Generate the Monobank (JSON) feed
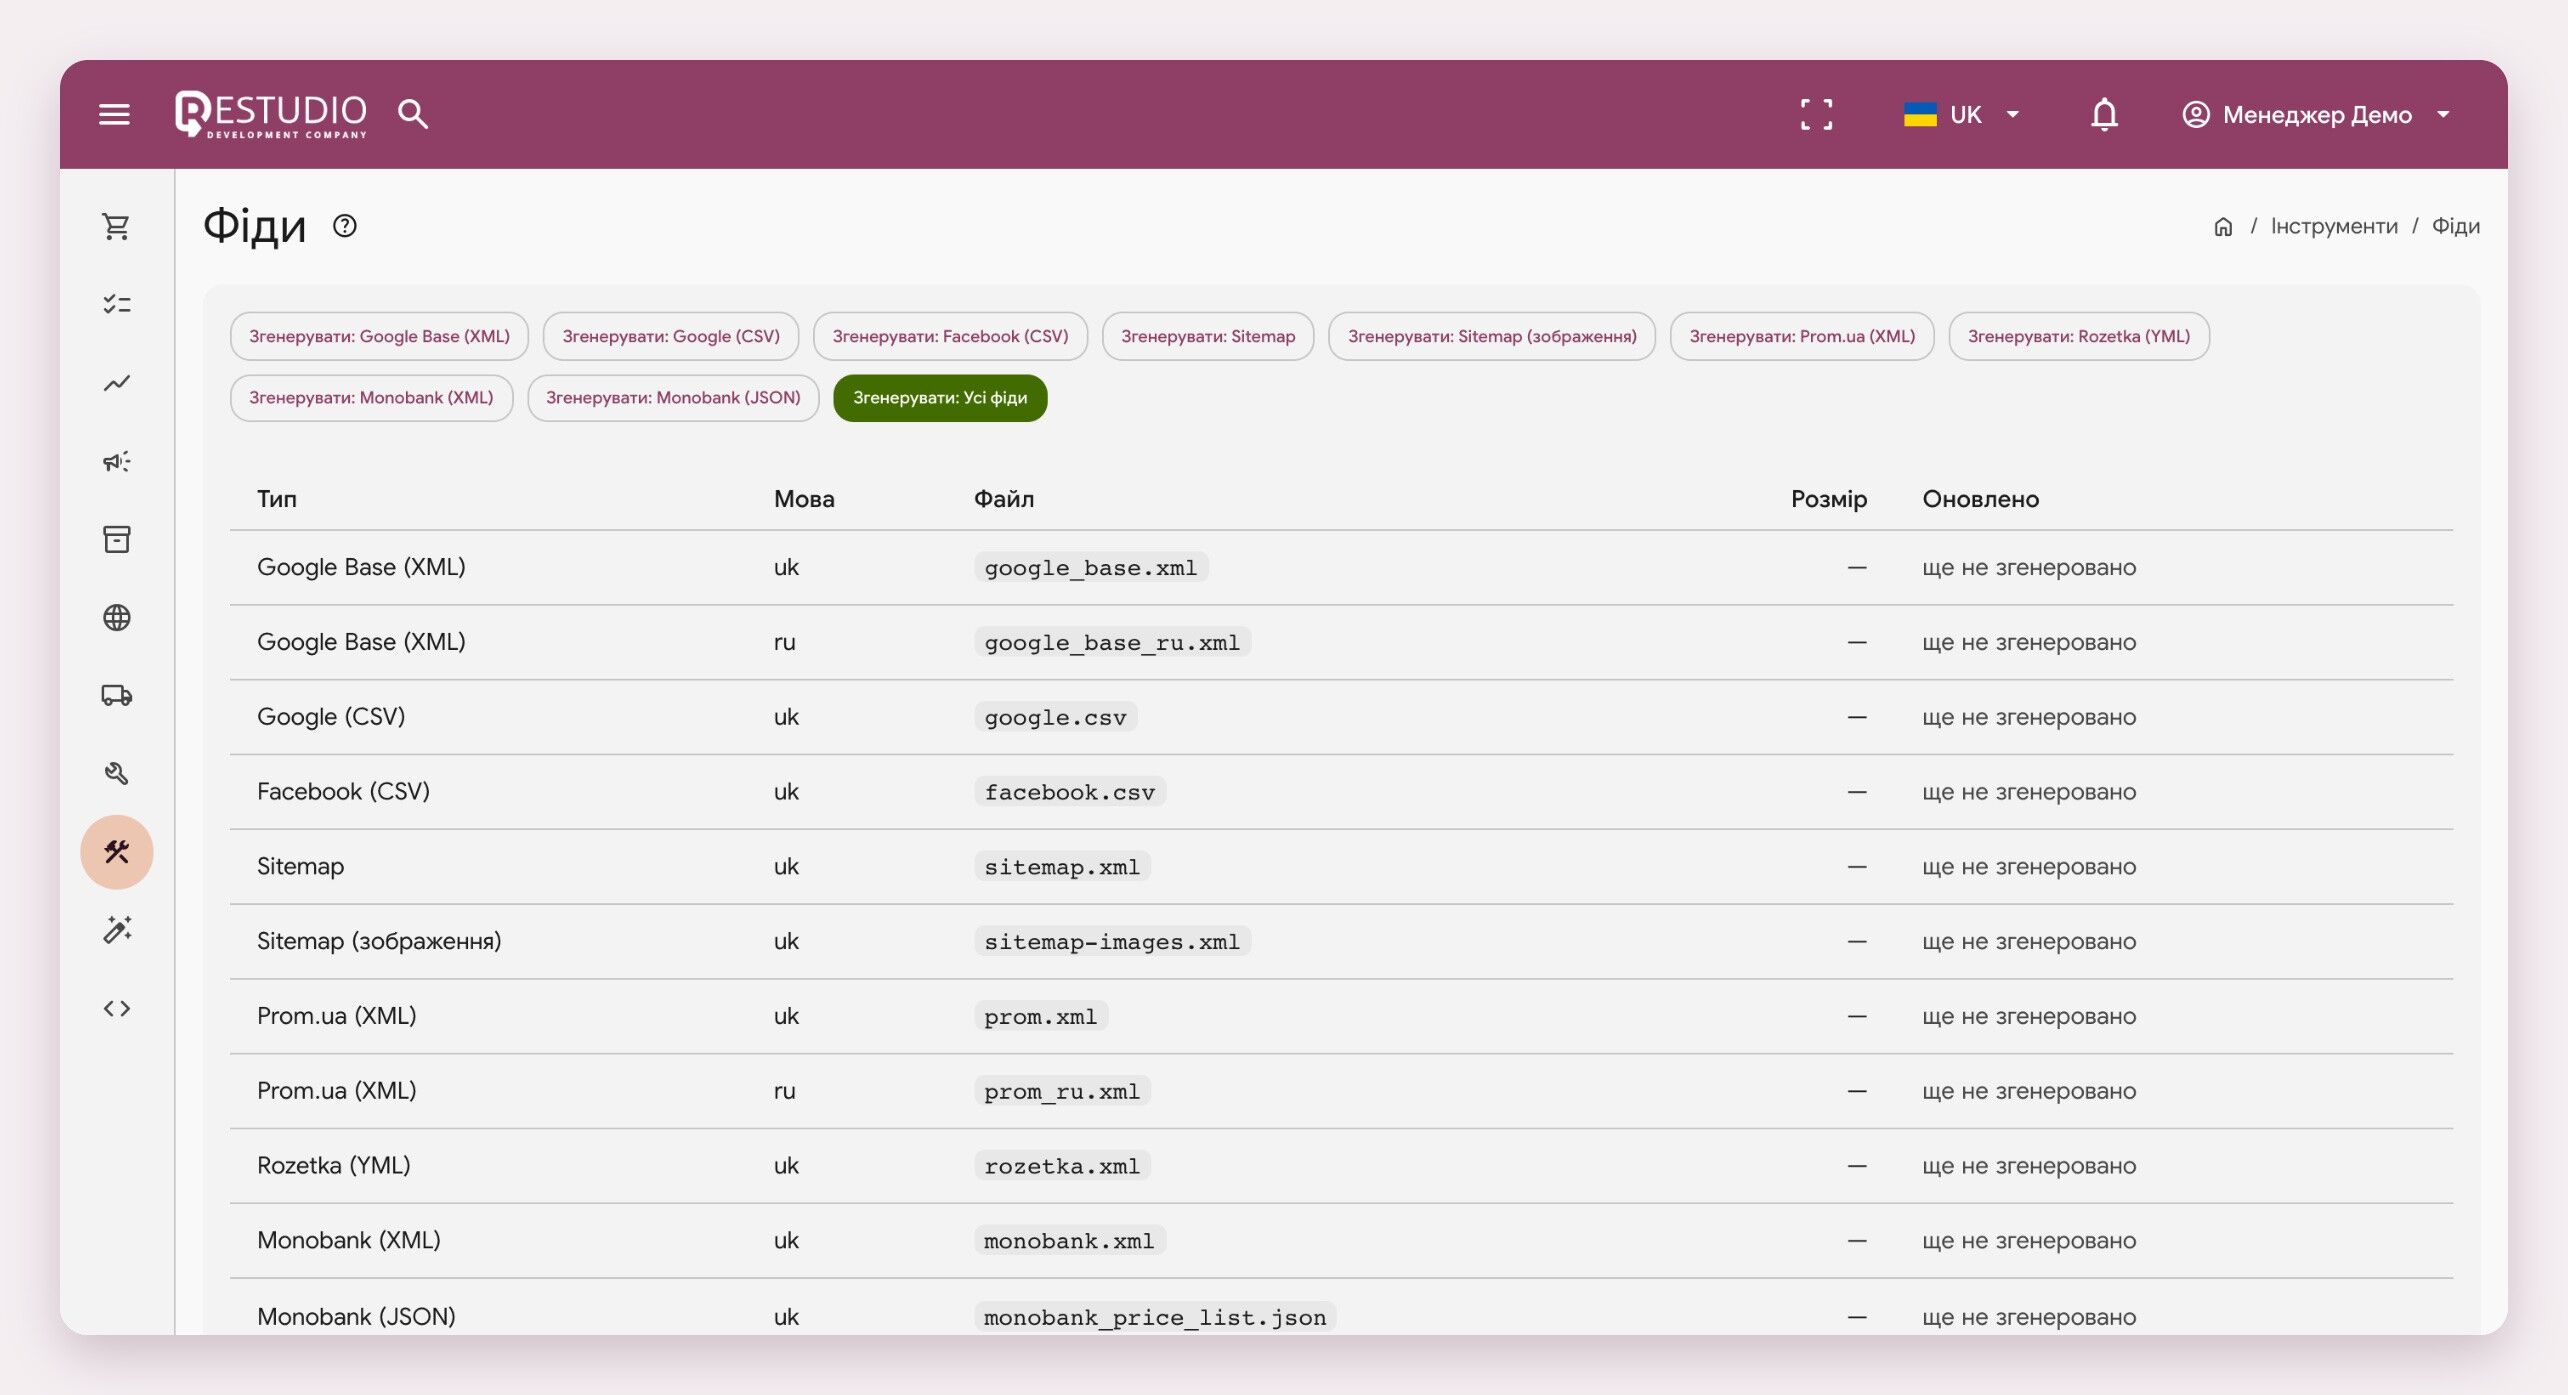Image resolution: width=2568 pixels, height=1395 pixels. point(673,398)
